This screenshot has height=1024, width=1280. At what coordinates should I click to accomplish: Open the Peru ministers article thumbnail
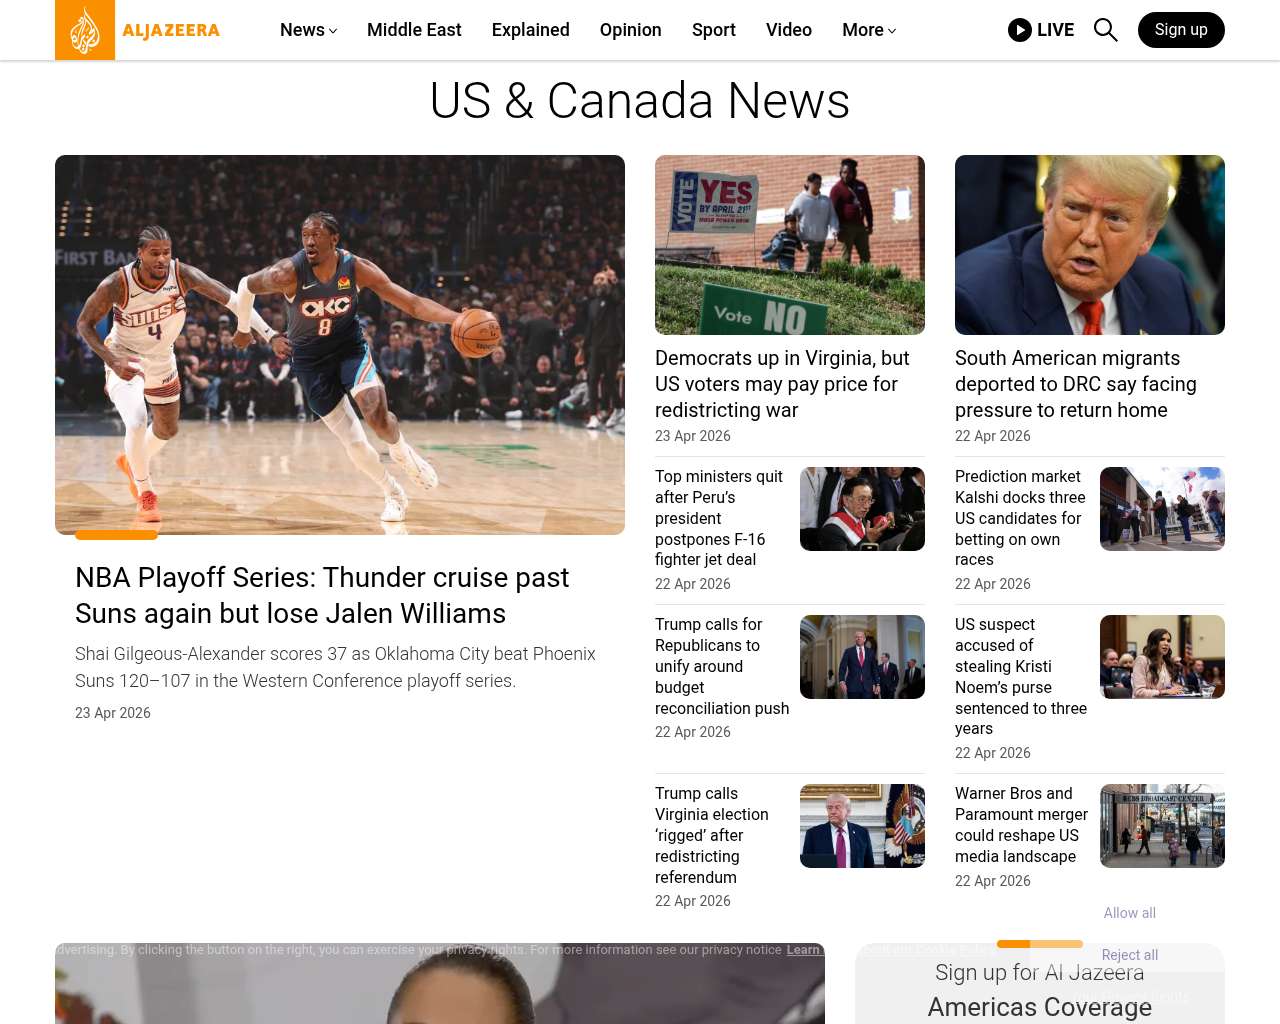click(862, 509)
